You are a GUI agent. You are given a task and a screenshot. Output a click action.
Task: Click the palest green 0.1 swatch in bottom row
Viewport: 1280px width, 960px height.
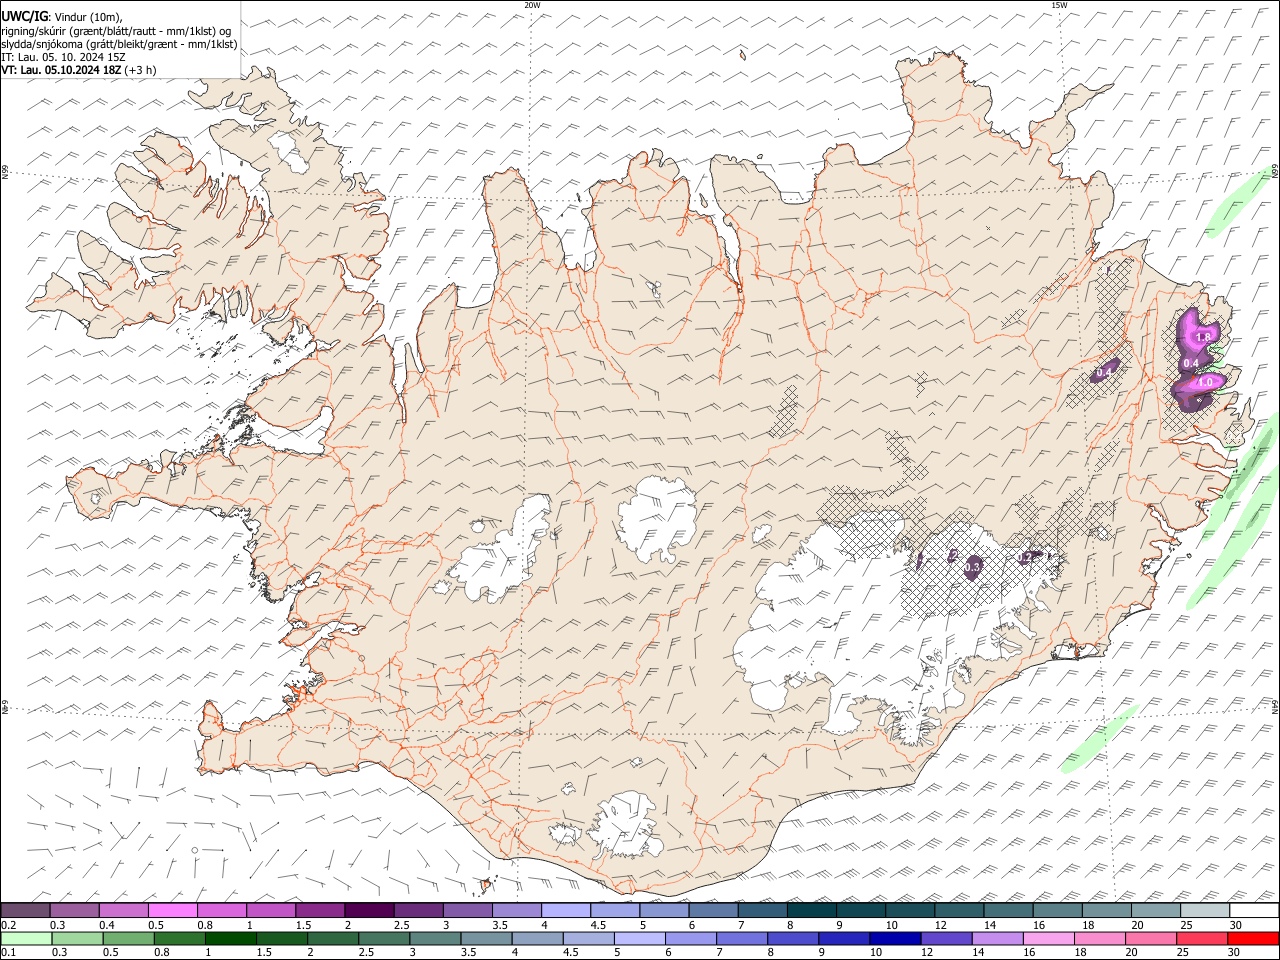point(26,938)
